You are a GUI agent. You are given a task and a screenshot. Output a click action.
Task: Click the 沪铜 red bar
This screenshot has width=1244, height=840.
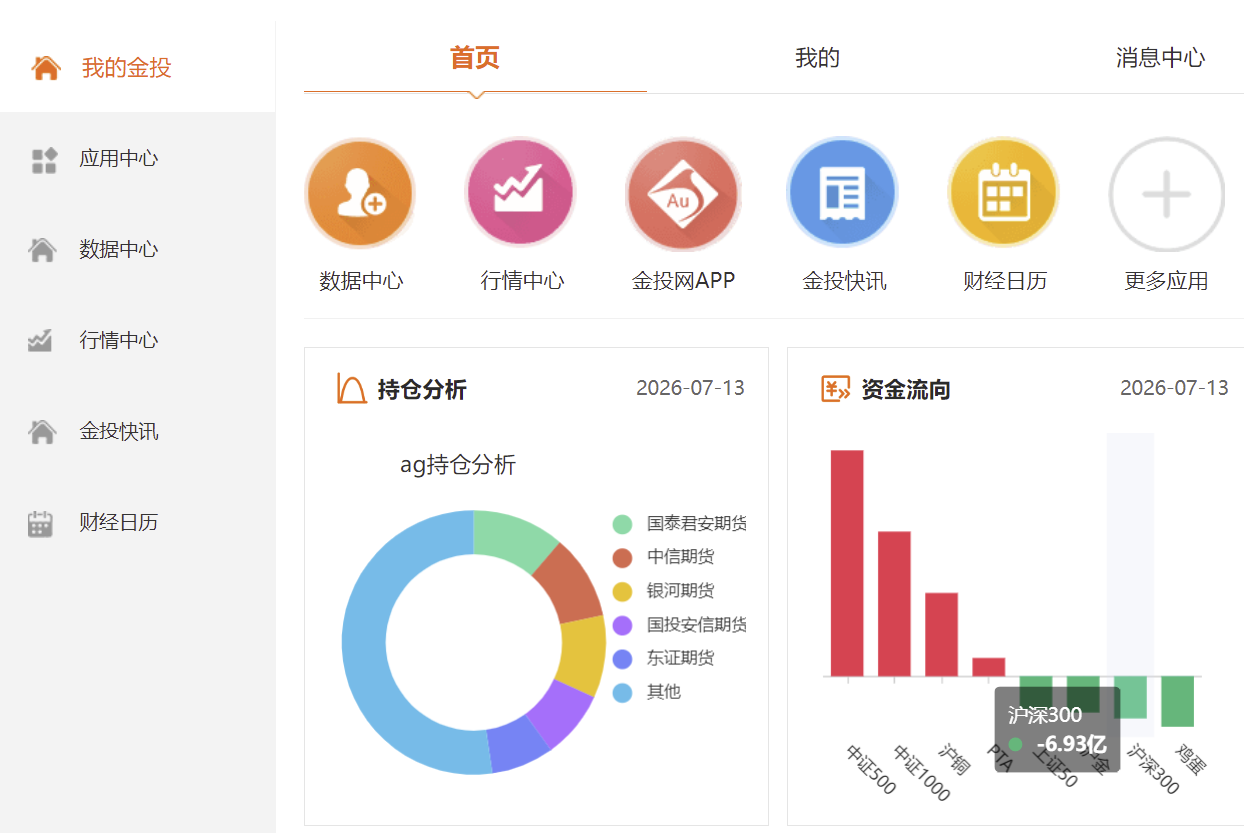[941, 635]
